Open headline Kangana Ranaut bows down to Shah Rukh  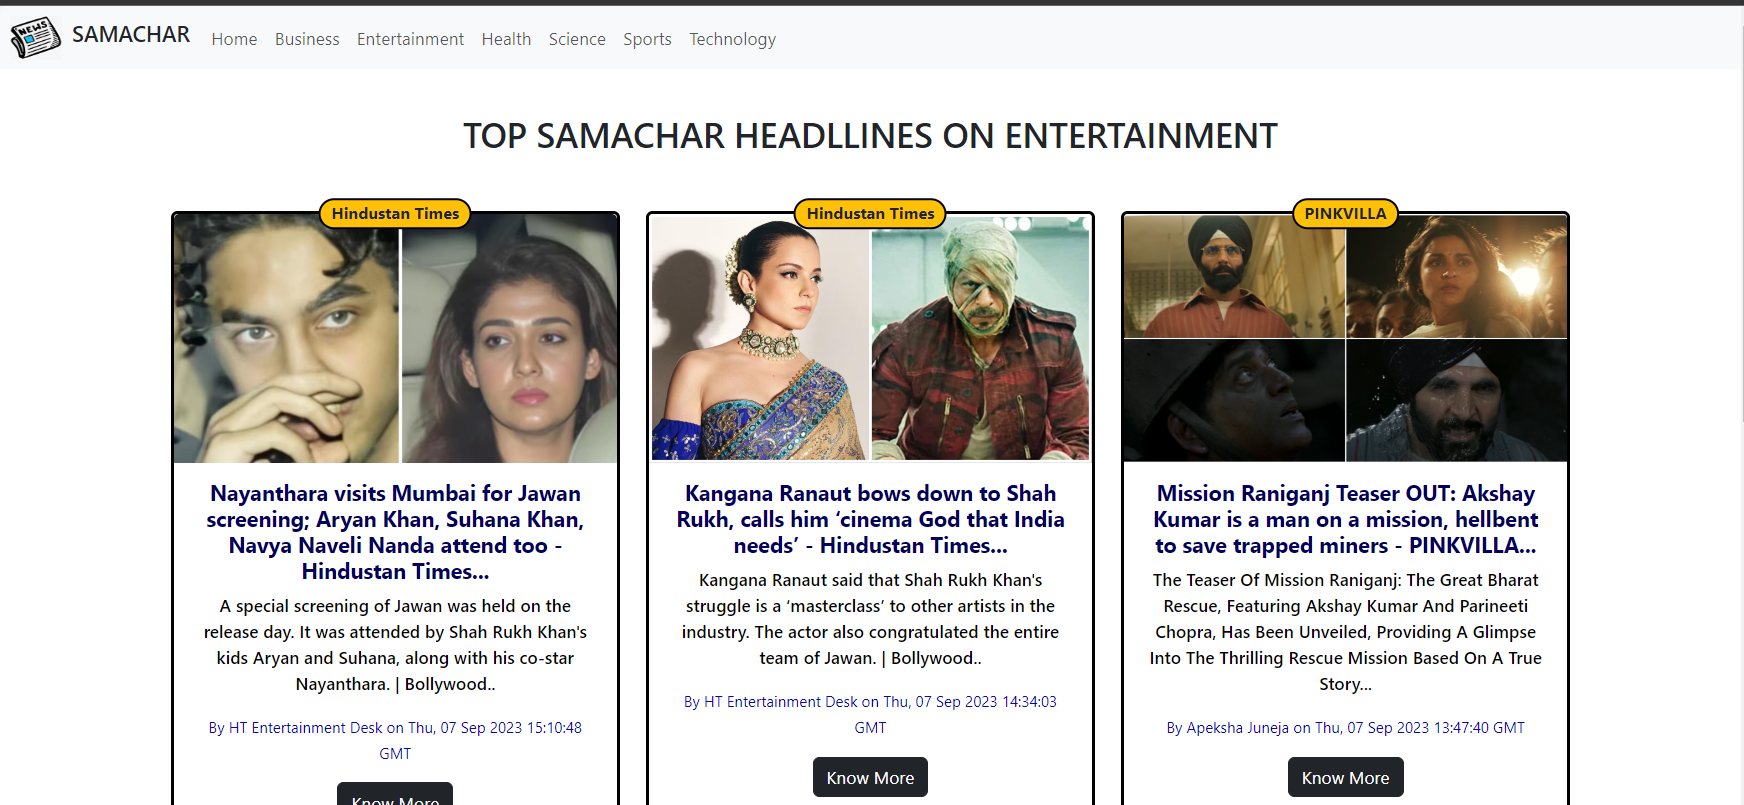tap(870, 519)
